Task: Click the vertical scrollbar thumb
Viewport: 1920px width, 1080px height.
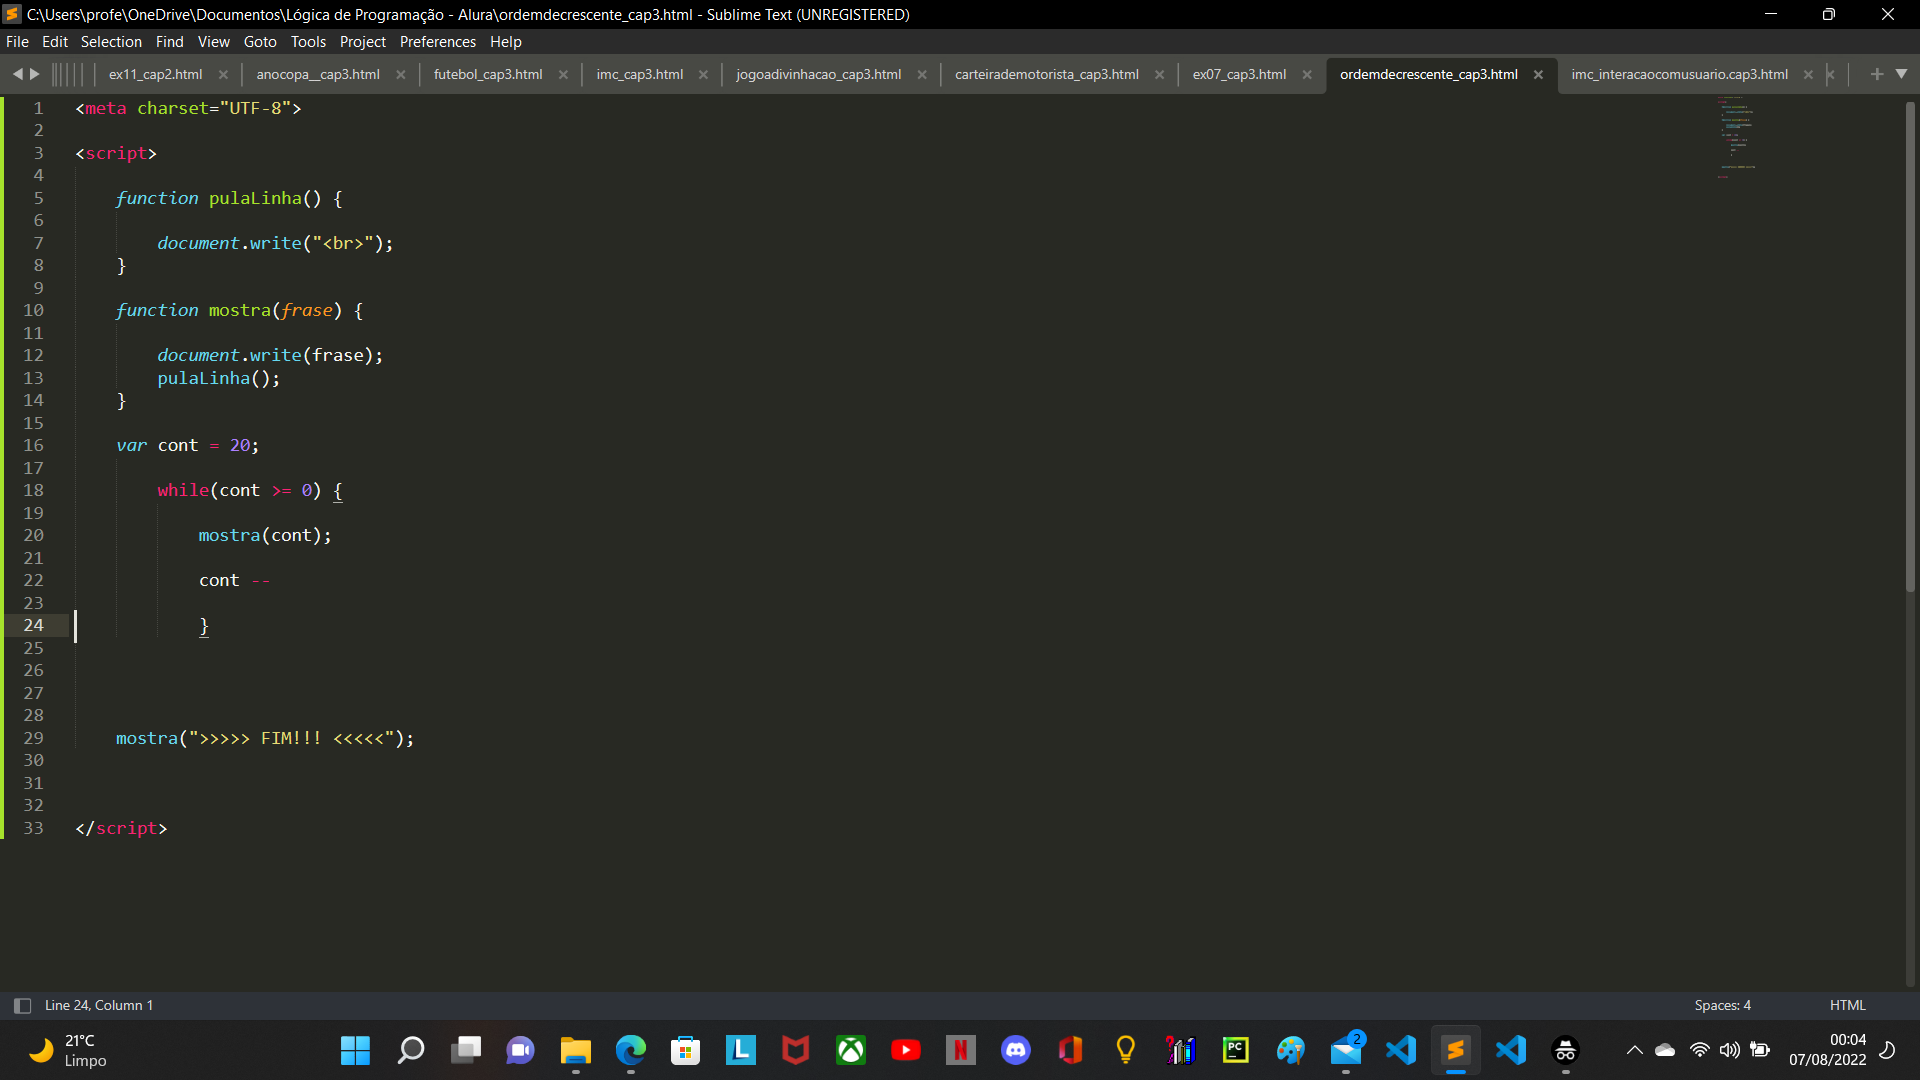Action: [1910, 345]
